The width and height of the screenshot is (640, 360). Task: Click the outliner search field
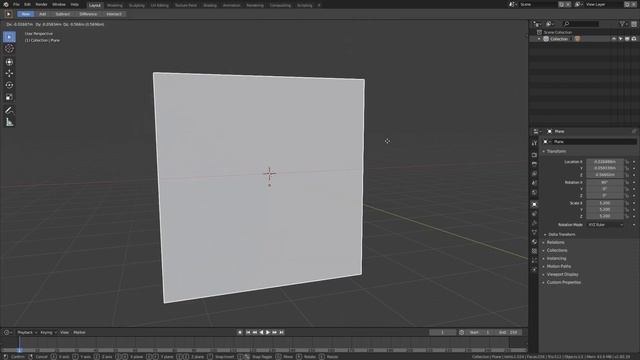tap(580, 24)
